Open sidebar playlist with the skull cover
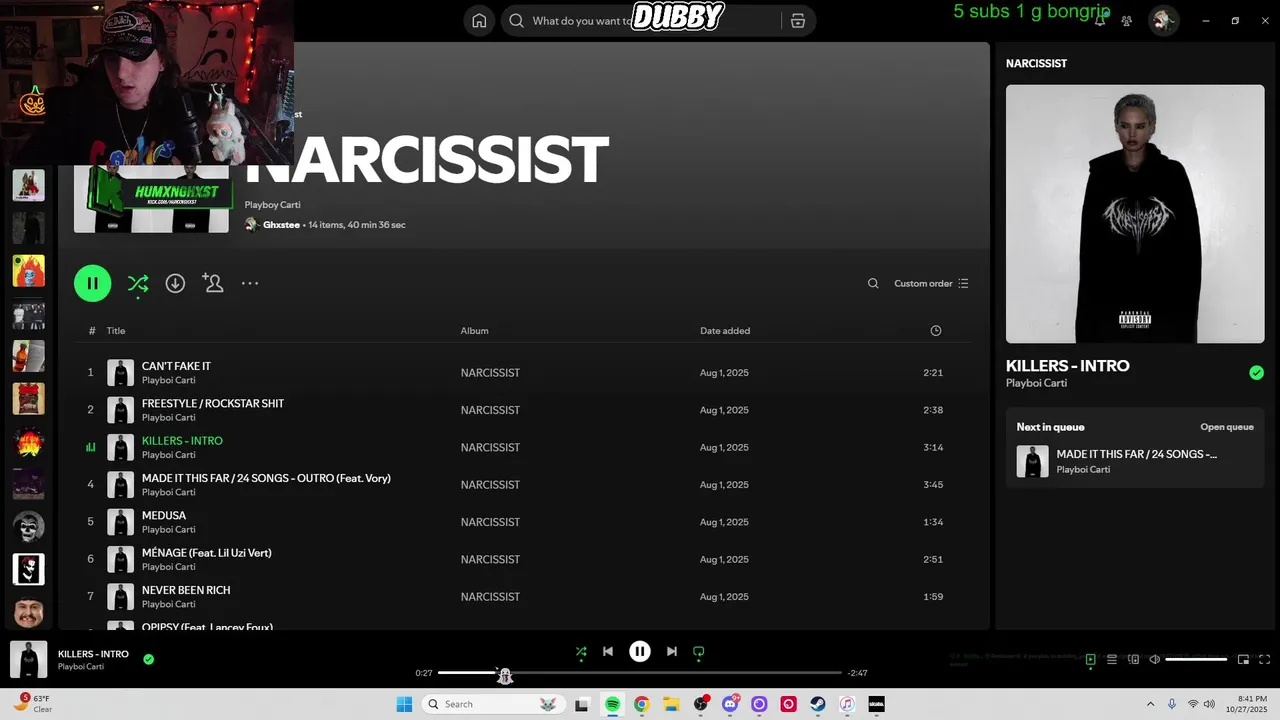This screenshot has height=720, width=1280. pos(28,526)
